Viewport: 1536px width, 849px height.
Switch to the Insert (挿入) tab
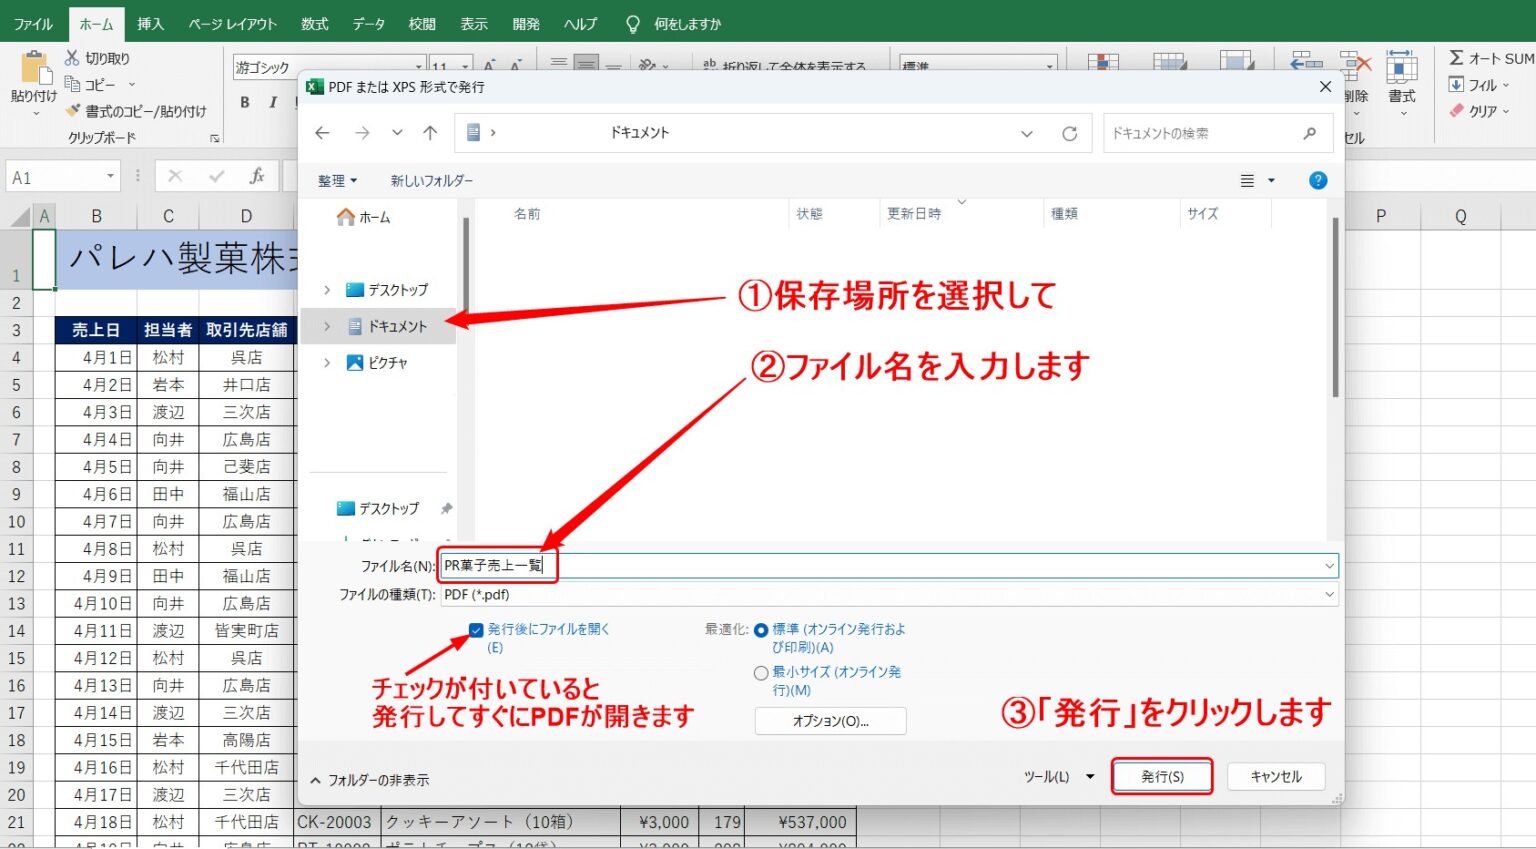pyautogui.click(x=150, y=24)
